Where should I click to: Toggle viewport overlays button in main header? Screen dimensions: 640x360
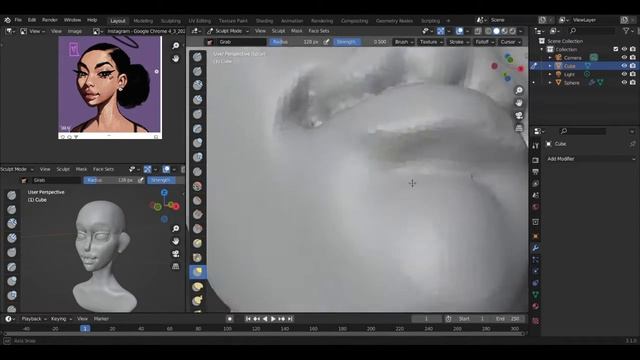coord(459,31)
